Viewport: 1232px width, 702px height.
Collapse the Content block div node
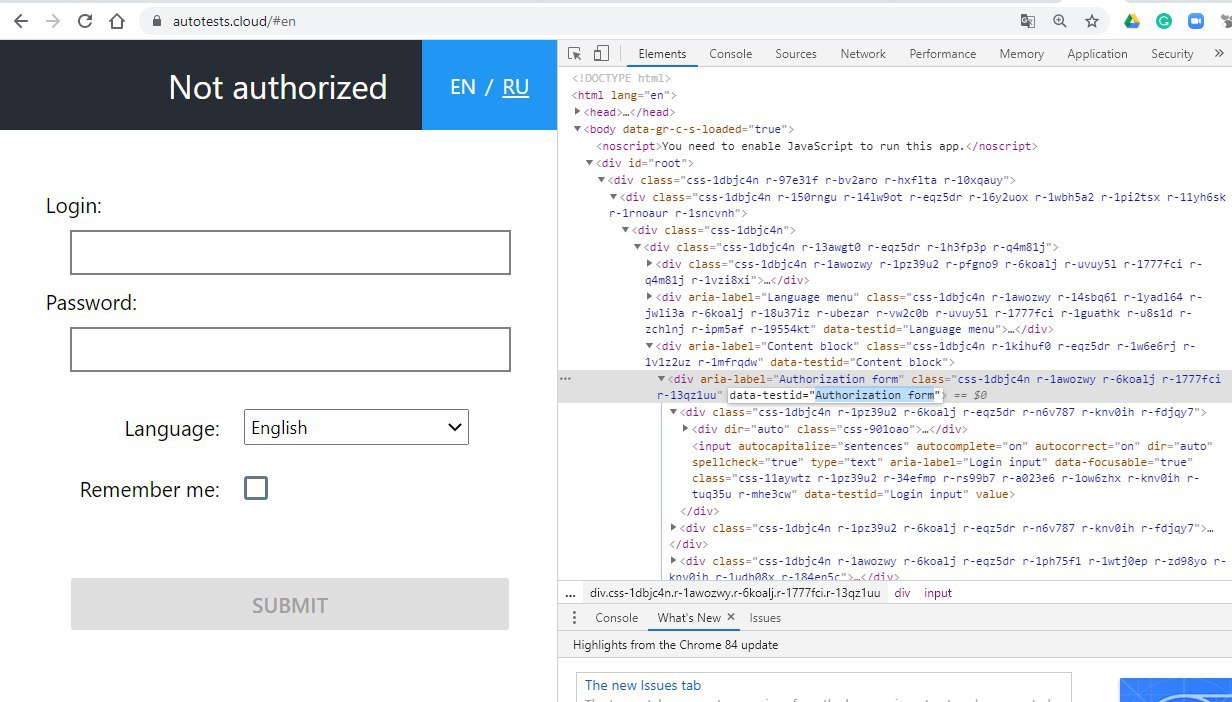(x=650, y=346)
